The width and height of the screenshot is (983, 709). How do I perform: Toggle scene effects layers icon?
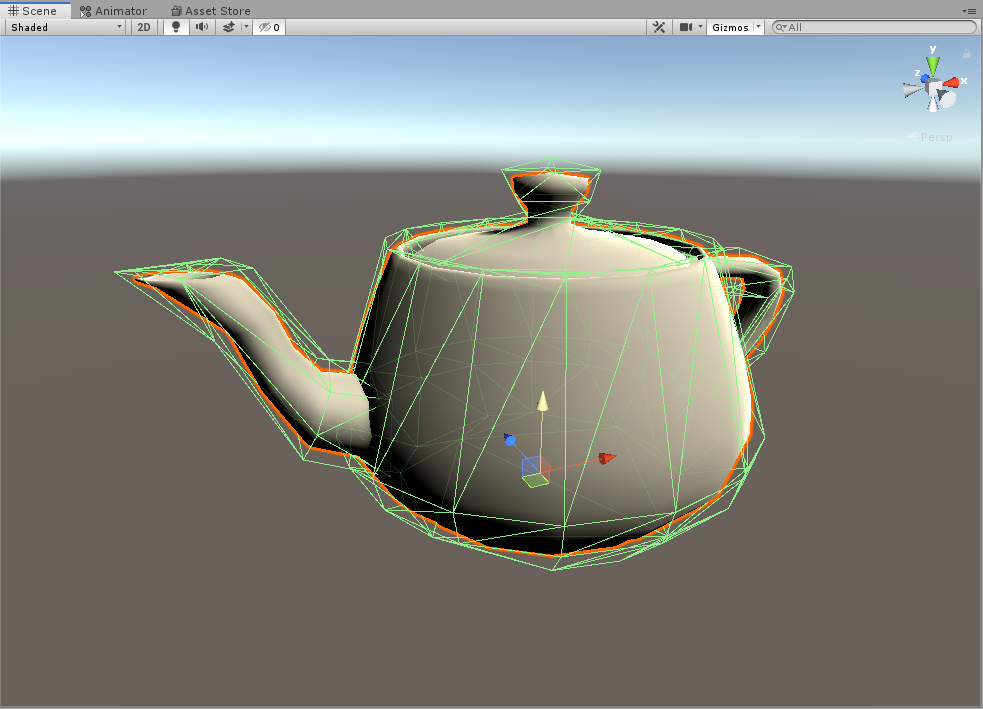pos(228,27)
